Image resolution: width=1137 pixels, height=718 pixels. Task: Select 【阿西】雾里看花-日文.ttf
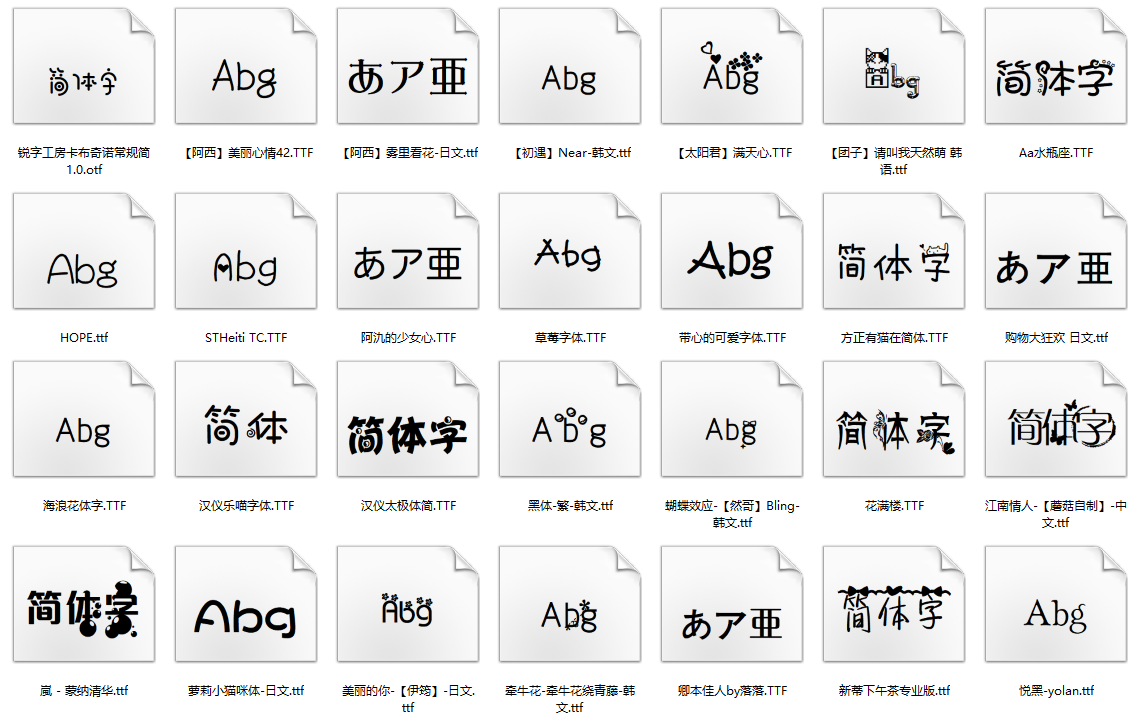pyautogui.click(x=408, y=68)
